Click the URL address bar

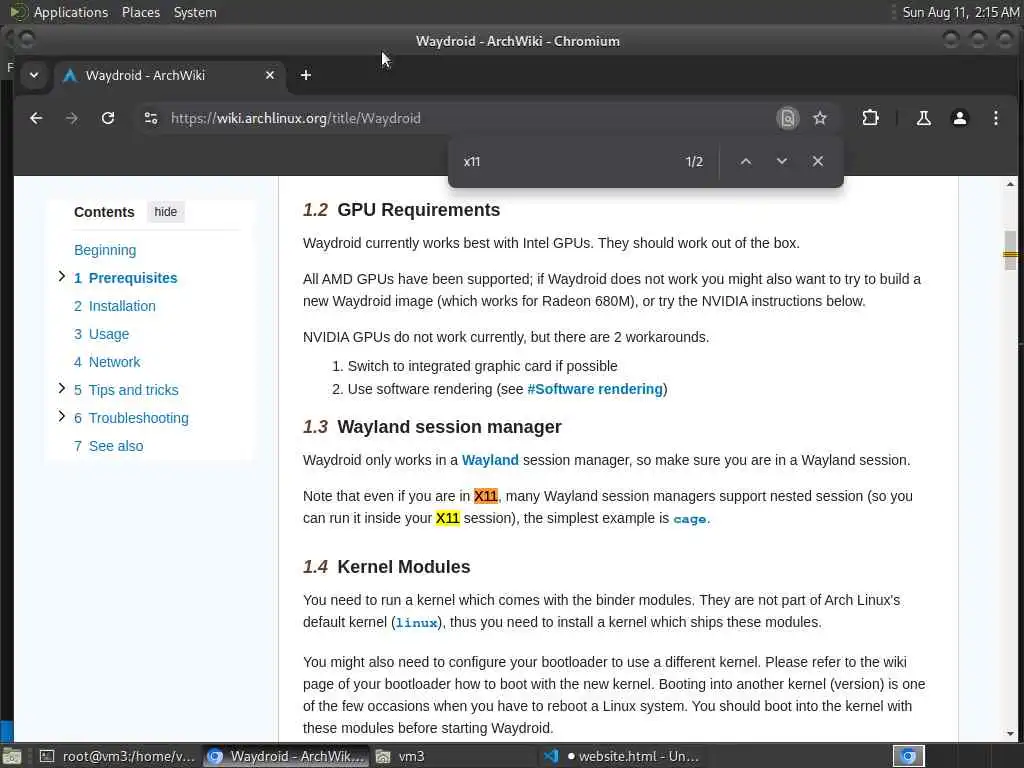[457, 118]
